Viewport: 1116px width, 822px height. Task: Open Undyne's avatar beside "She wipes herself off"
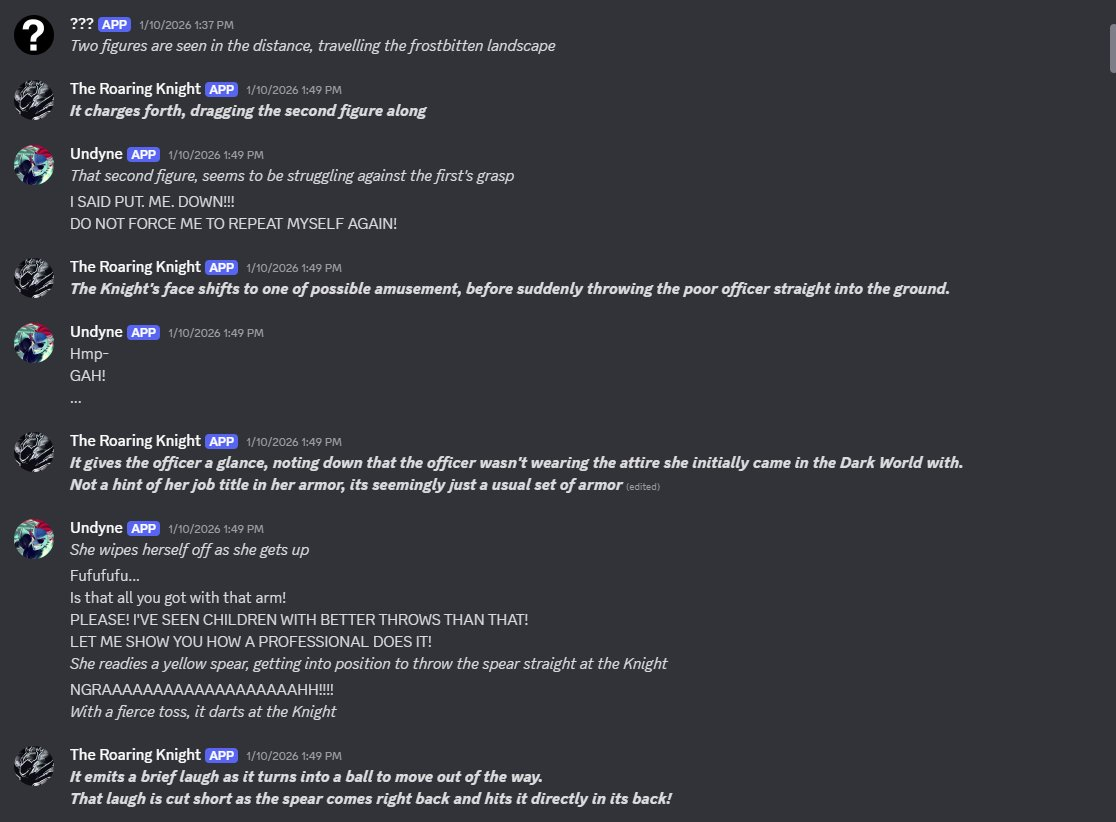(34, 538)
